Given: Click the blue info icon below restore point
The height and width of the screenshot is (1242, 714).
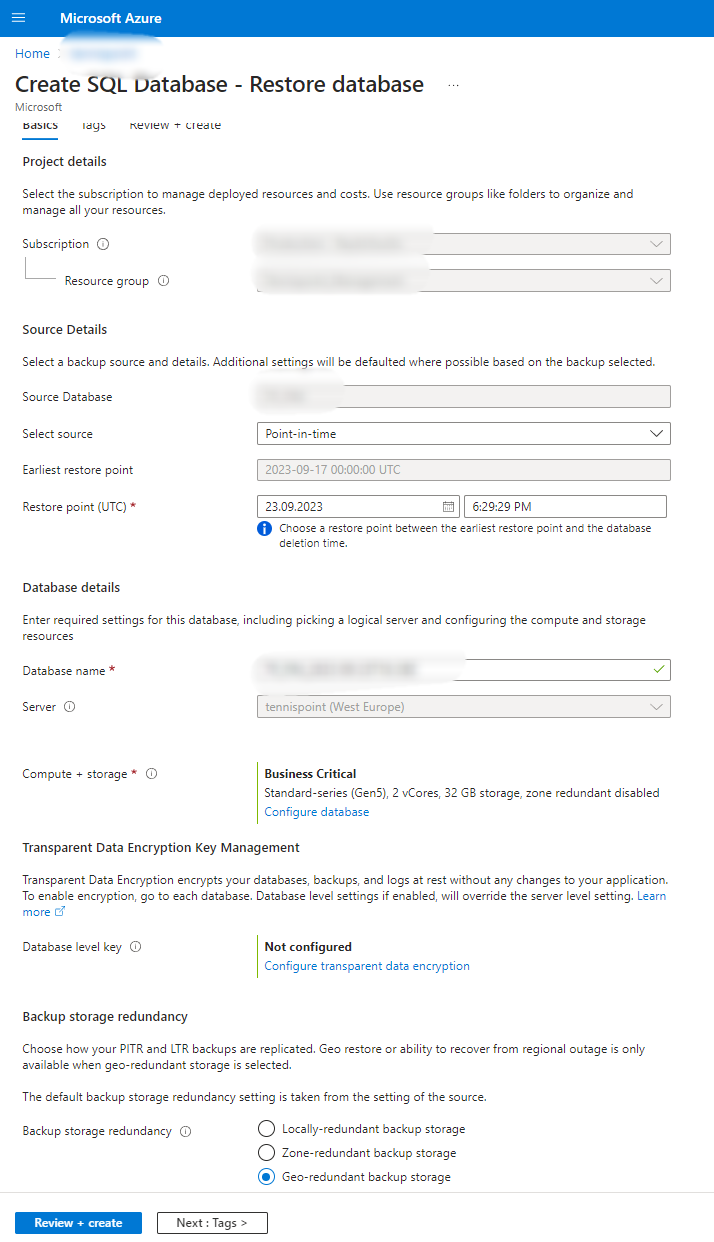Looking at the screenshot, I should [263, 527].
